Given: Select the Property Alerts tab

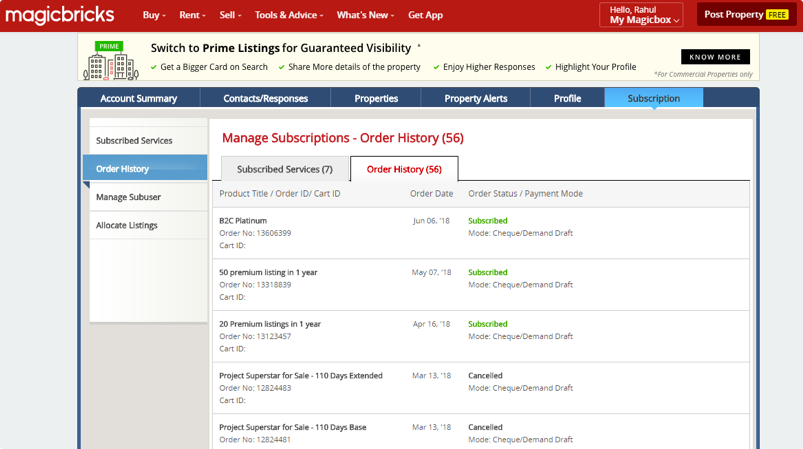Looking at the screenshot, I should tap(476, 98).
